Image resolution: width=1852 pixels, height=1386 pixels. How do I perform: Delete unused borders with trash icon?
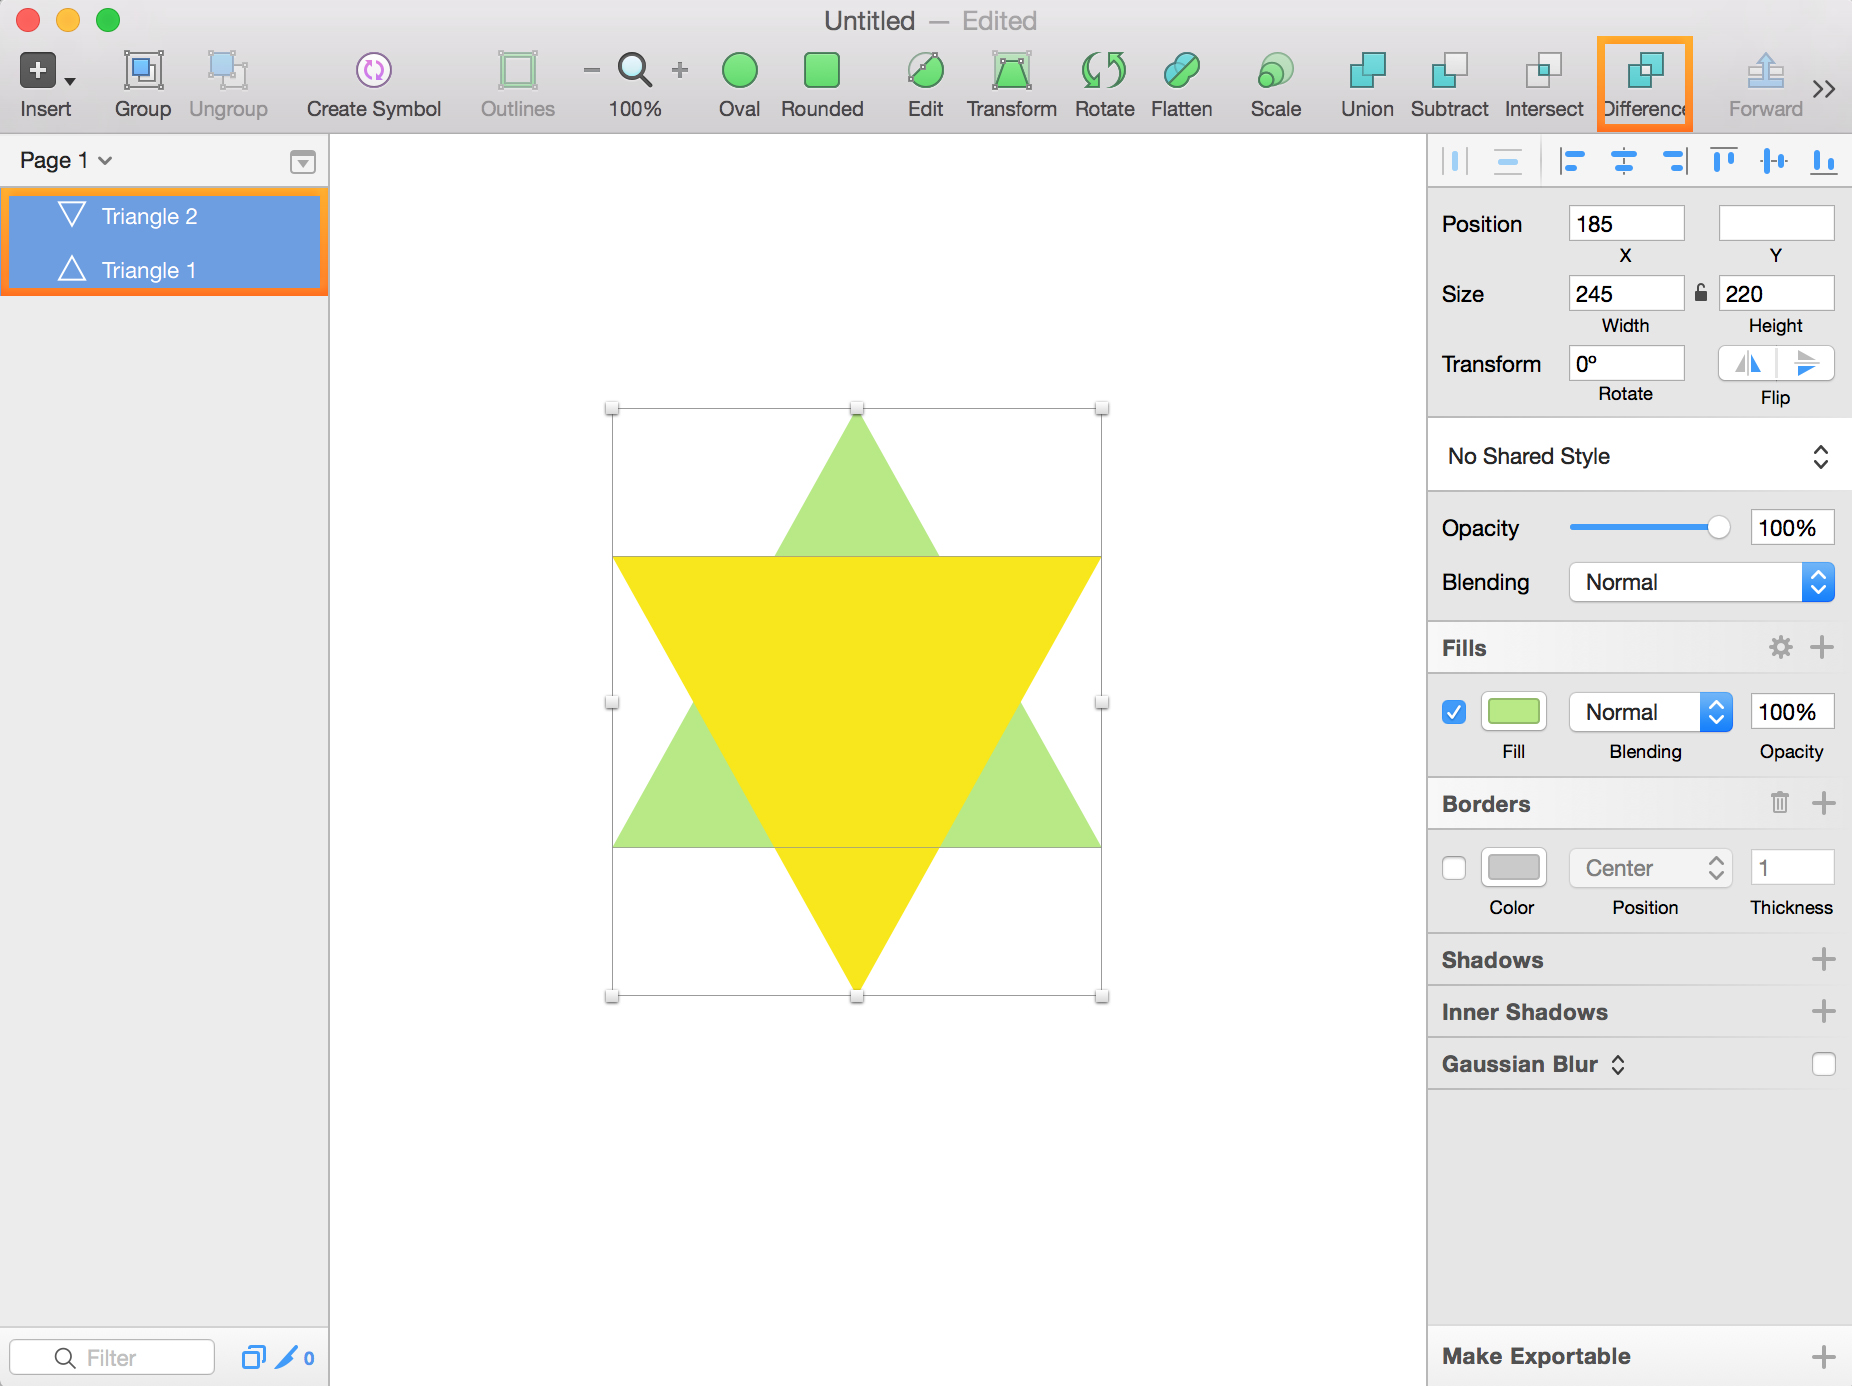point(1780,802)
